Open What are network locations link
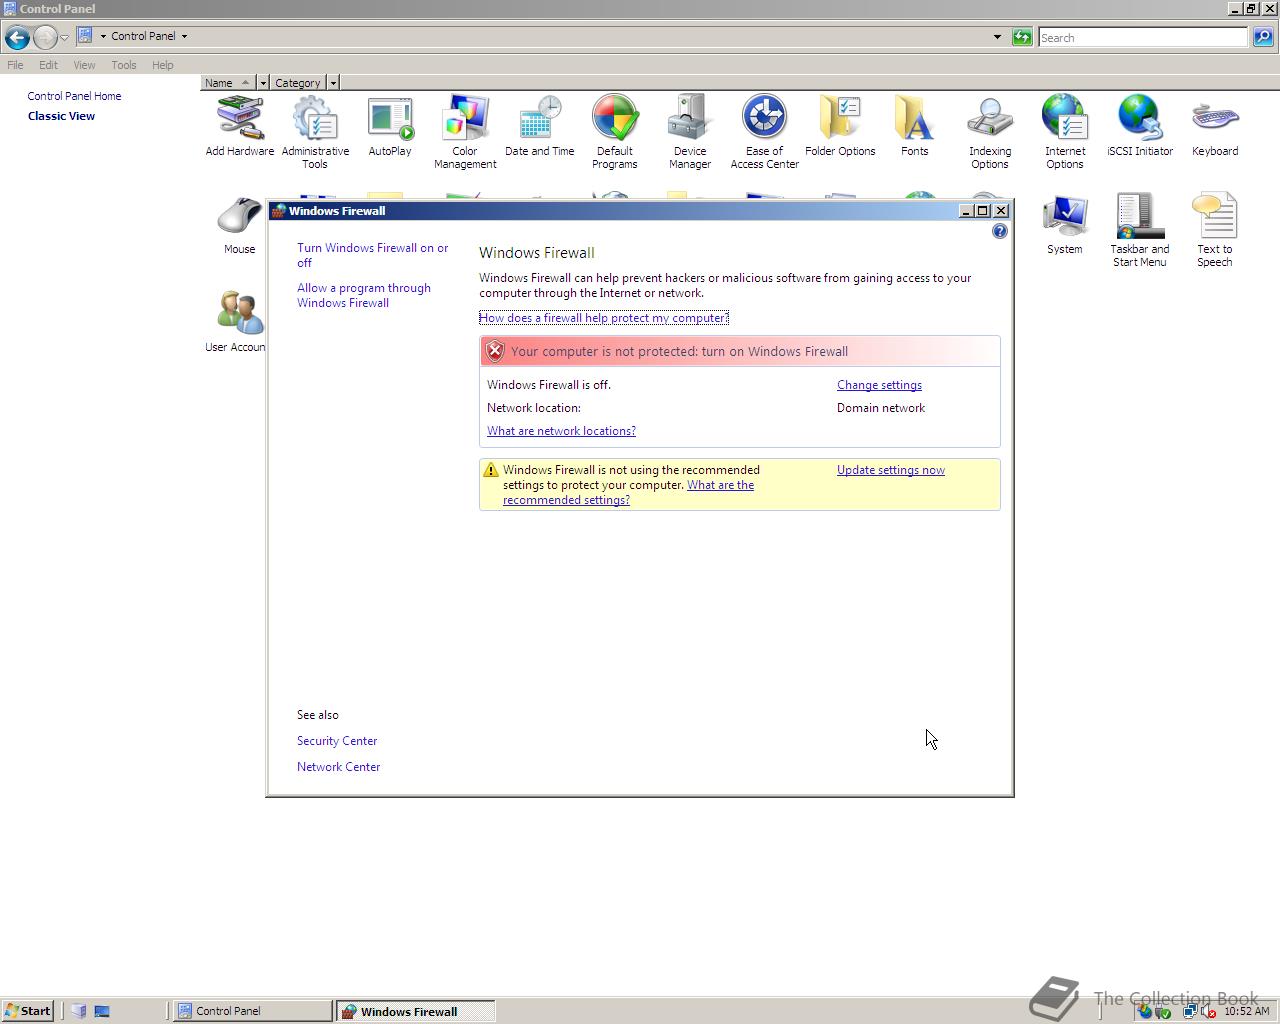 [561, 431]
